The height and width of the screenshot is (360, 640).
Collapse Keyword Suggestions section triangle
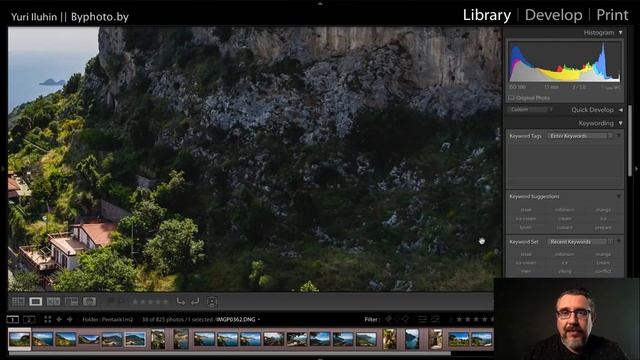[x=619, y=196]
